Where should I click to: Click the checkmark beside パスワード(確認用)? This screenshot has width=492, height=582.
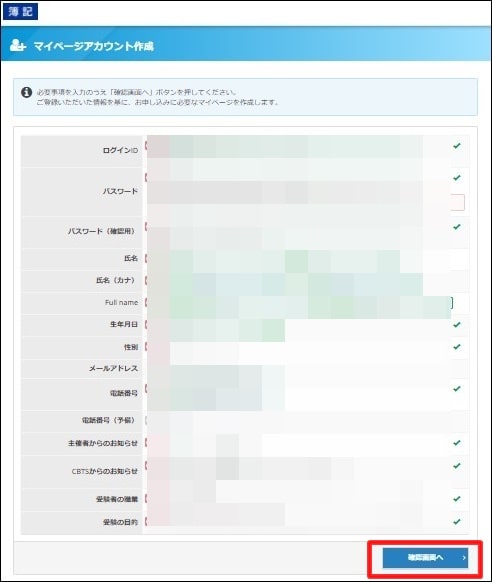click(457, 227)
